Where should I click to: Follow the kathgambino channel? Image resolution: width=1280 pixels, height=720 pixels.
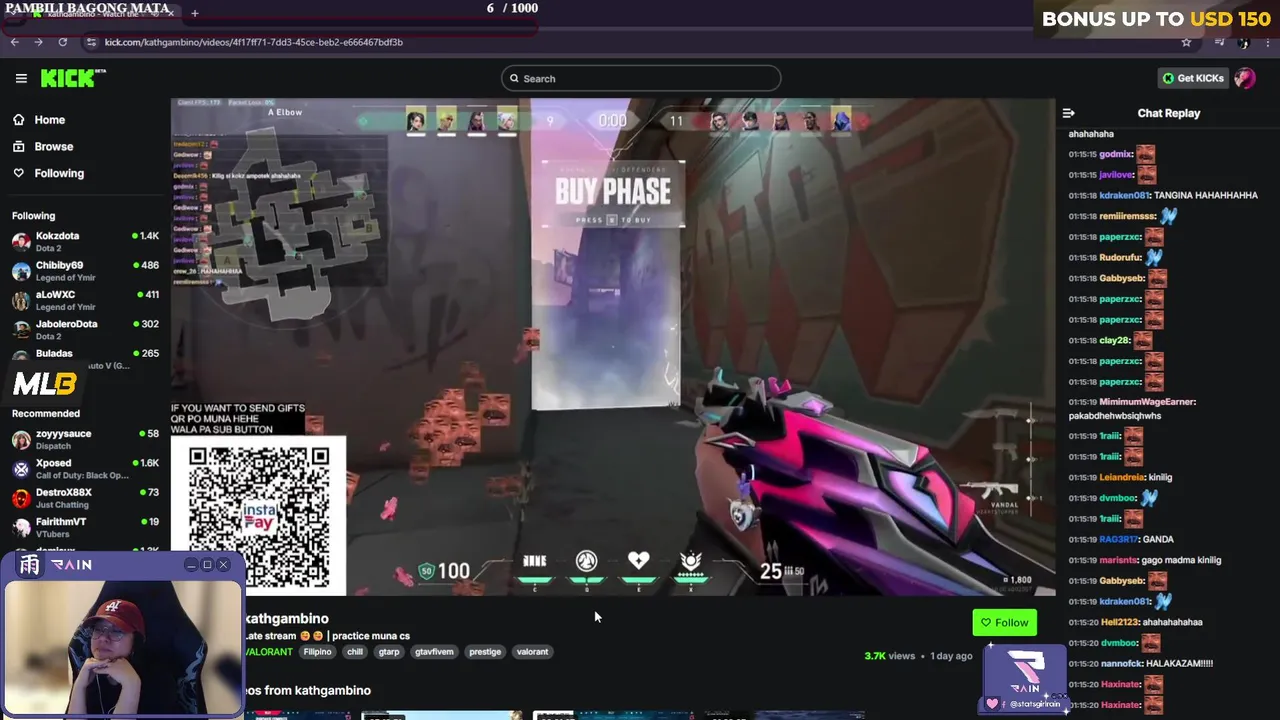click(1004, 623)
